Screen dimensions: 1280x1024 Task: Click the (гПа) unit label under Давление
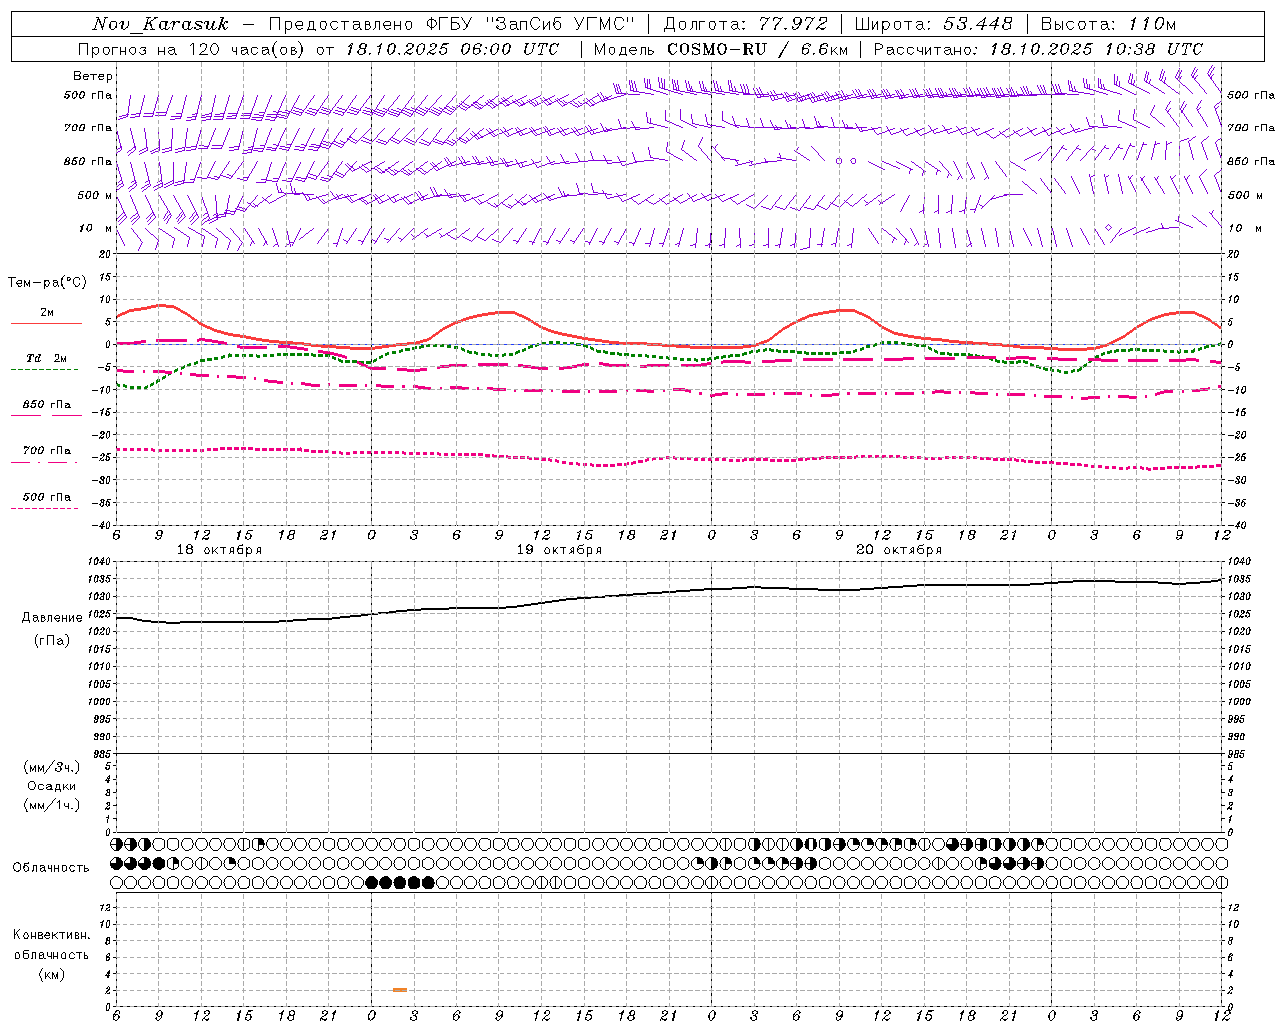point(52,640)
